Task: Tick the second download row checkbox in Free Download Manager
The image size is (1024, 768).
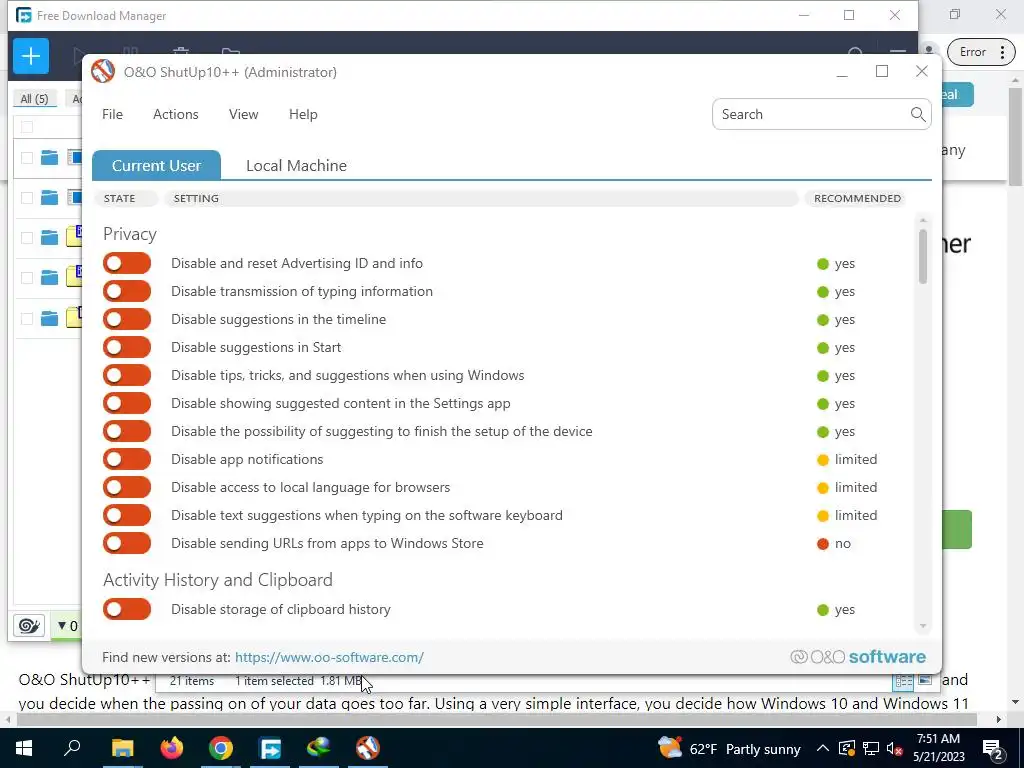Action: pos(27,198)
